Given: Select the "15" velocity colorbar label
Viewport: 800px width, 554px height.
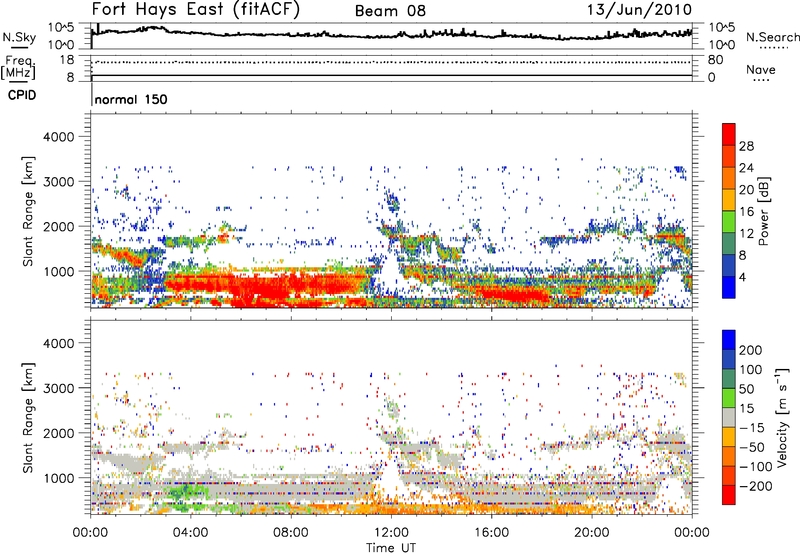Looking at the screenshot, I should [x=746, y=409].
